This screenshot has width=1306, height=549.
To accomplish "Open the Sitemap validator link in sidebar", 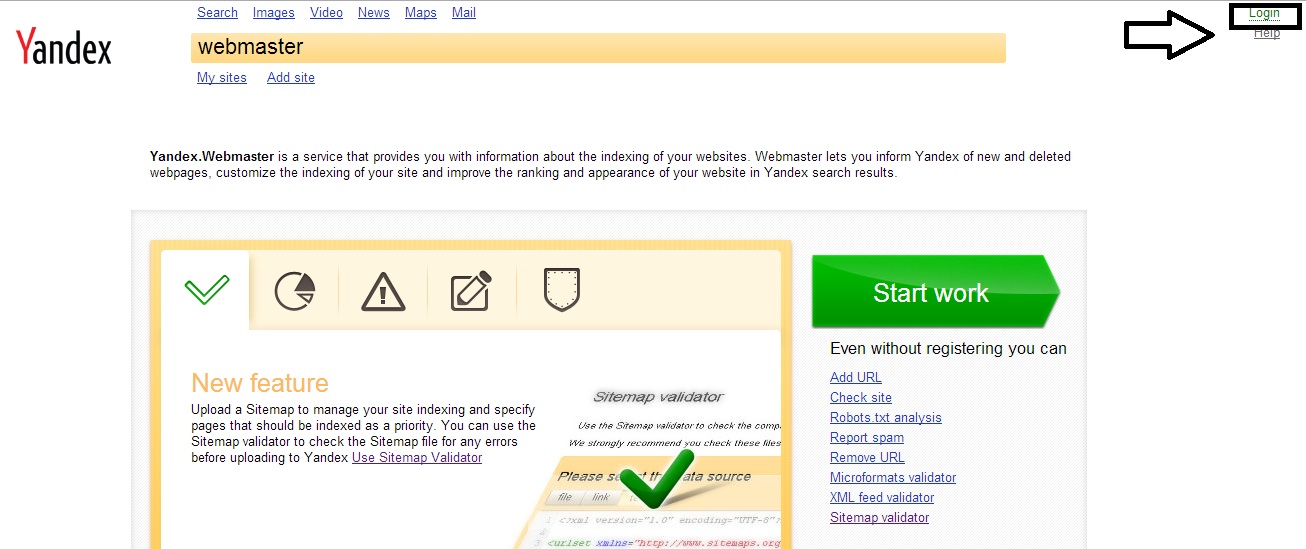I will coord(879,518).
